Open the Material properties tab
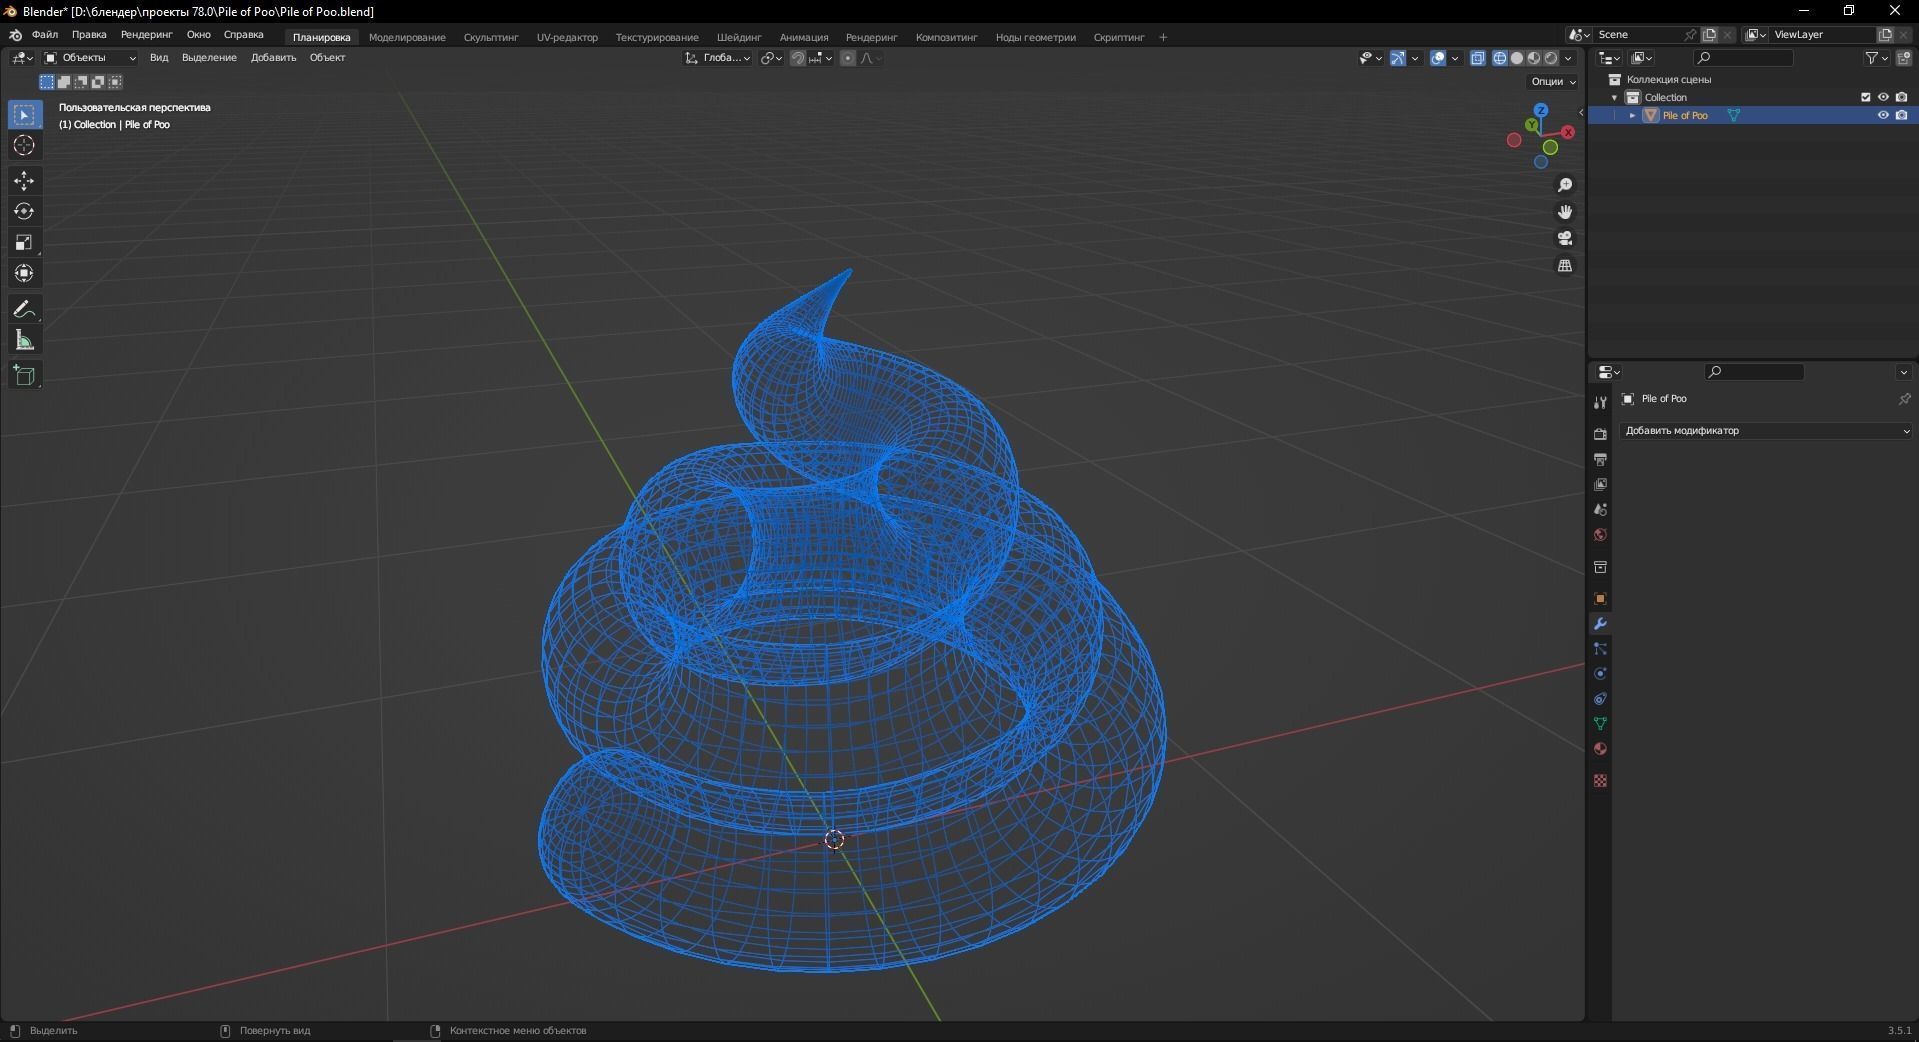This screenshot has width=1919, height=1042. coord(1600,748)
